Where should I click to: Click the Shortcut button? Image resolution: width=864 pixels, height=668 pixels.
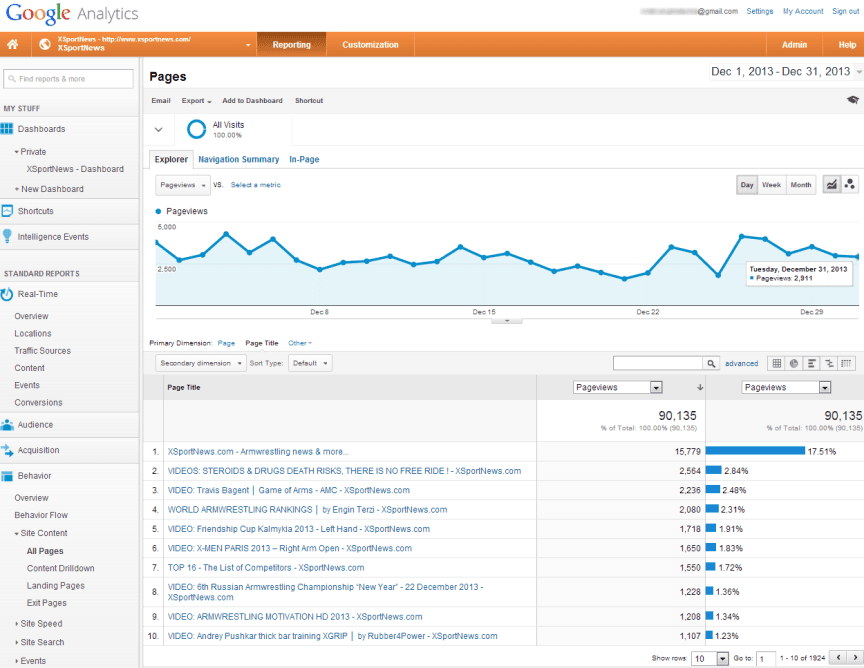pos(309,100)
